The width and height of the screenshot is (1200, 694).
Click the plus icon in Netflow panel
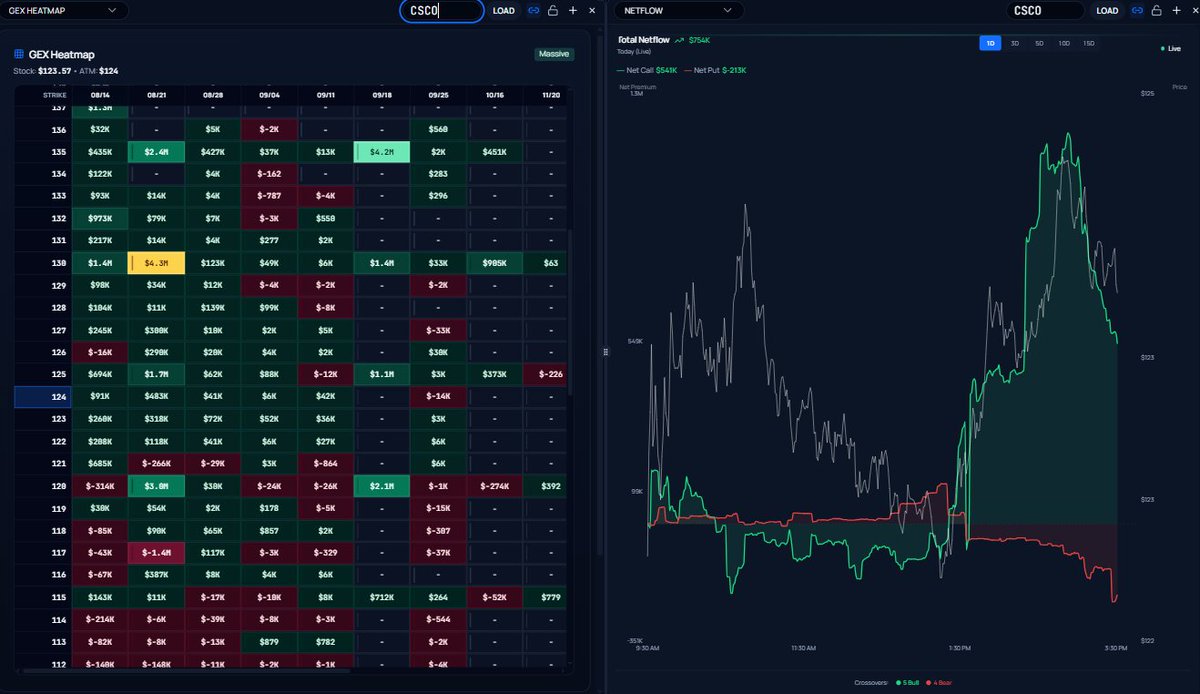(x=1175, y=10)
